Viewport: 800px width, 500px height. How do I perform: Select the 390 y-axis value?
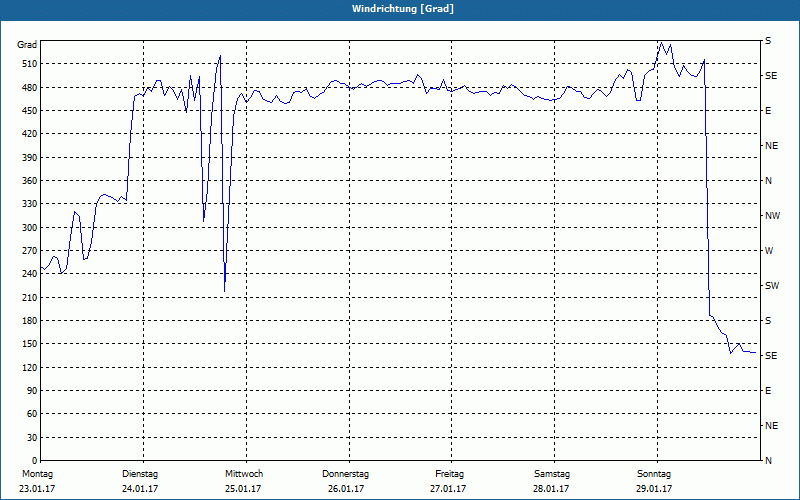click(x=30, y=158)
